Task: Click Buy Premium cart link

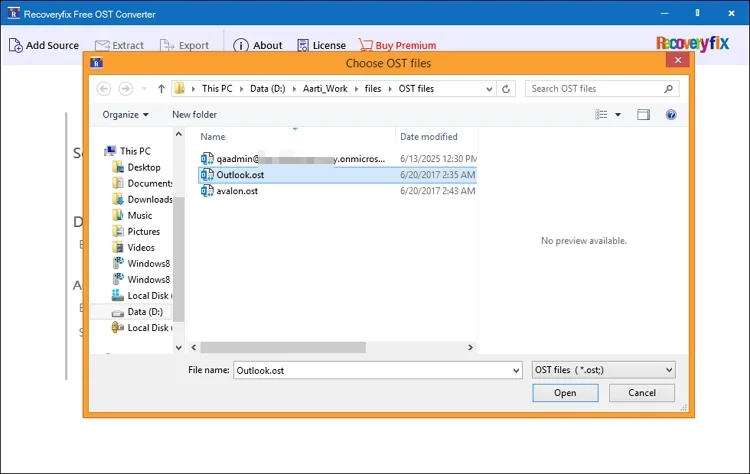Action: (x=397, y=45)
